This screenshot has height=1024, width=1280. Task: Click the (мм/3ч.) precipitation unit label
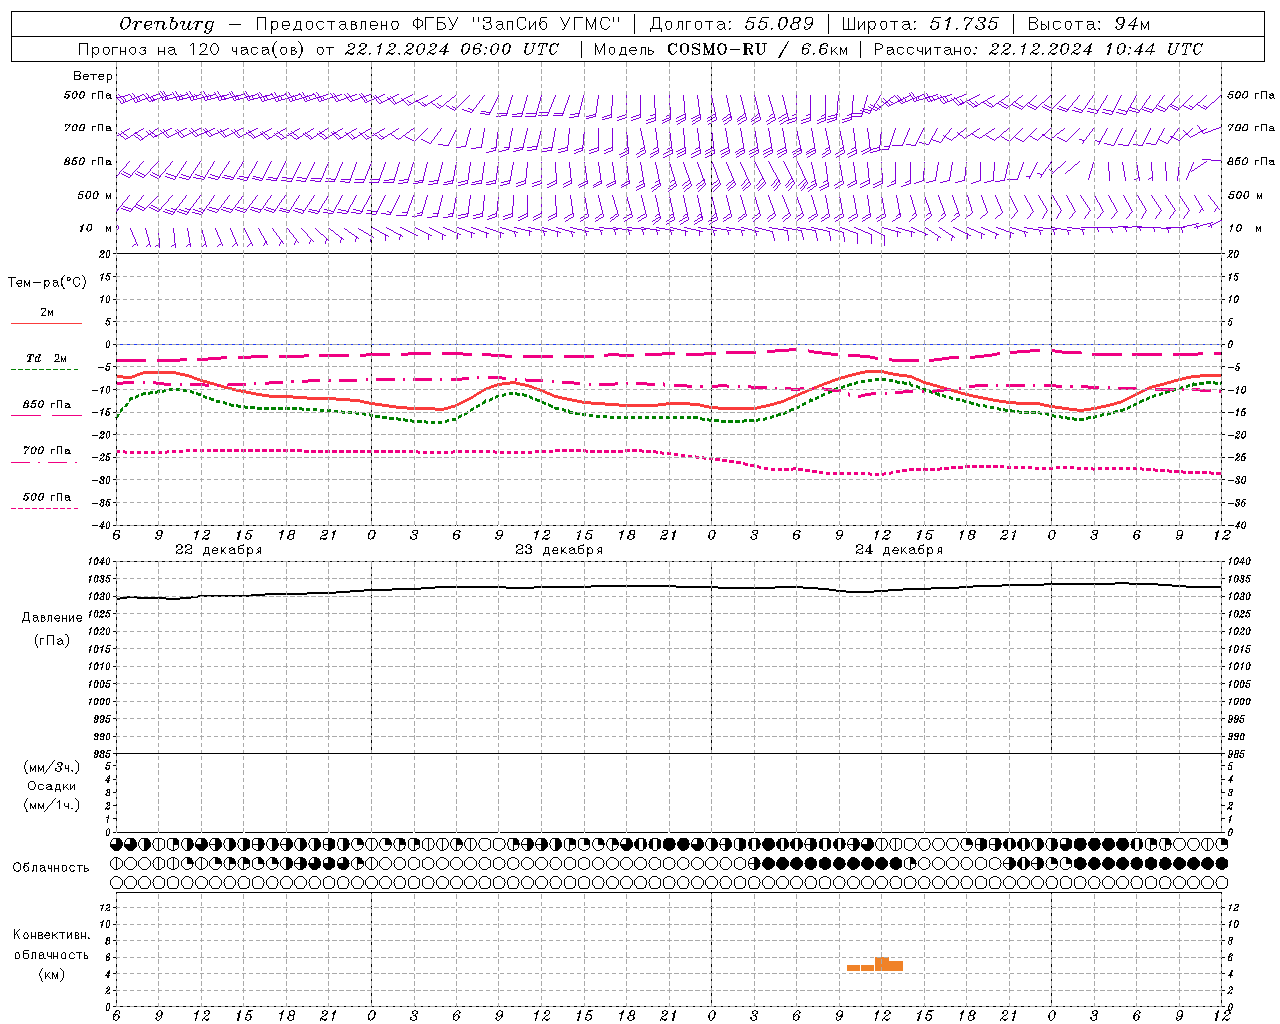pyautogui.click(x=52, y=767)
